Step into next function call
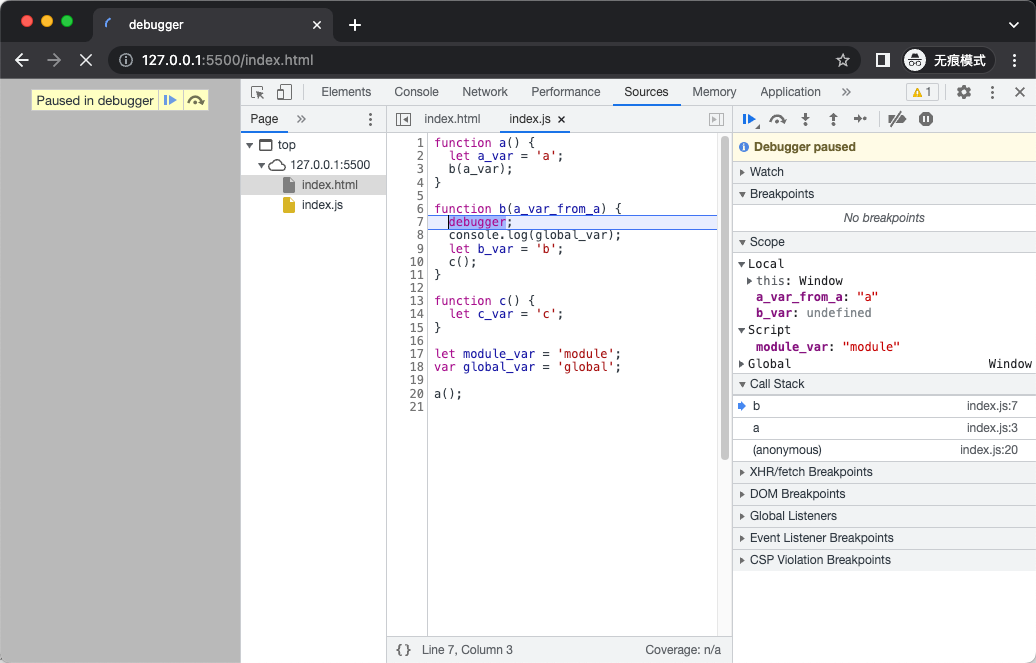Image resolution: width=1036 pixels, height=663 pixels. (805, 120)
